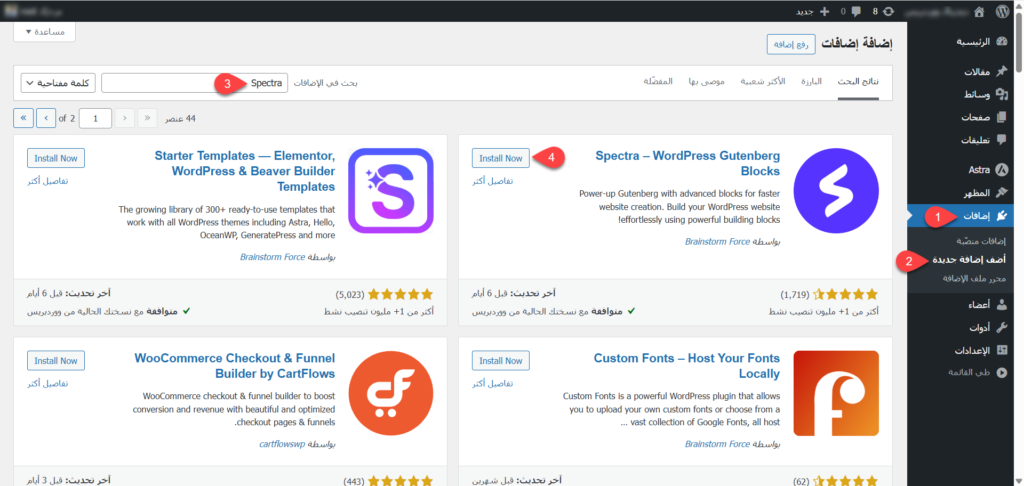The height and width of the screenshot is (486, 1024).
Task: Open تفاصيل أكثر for Starter Templates
Action: coord(48,181)
